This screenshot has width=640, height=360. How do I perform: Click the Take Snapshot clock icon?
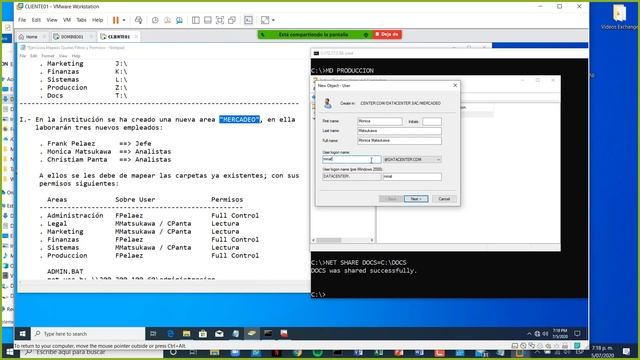point(155,20)
